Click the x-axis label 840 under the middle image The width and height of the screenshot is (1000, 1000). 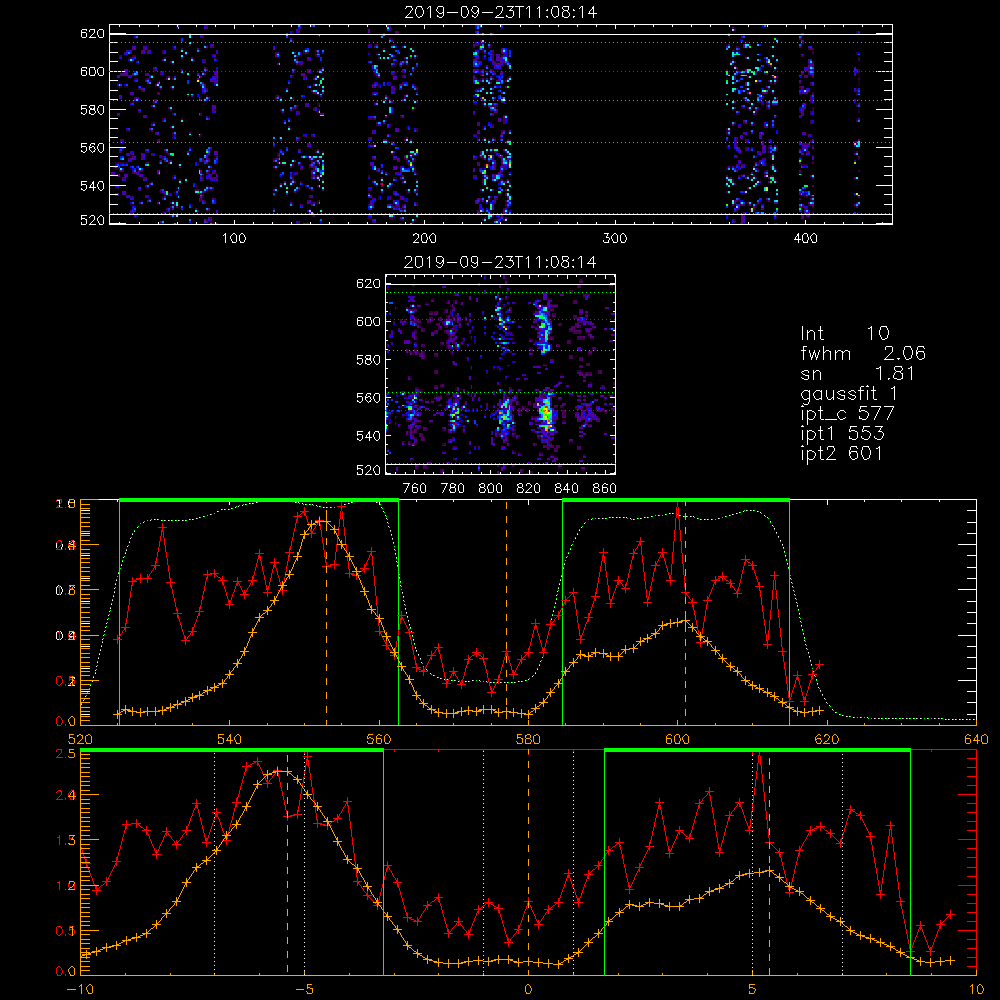point(566,489)
